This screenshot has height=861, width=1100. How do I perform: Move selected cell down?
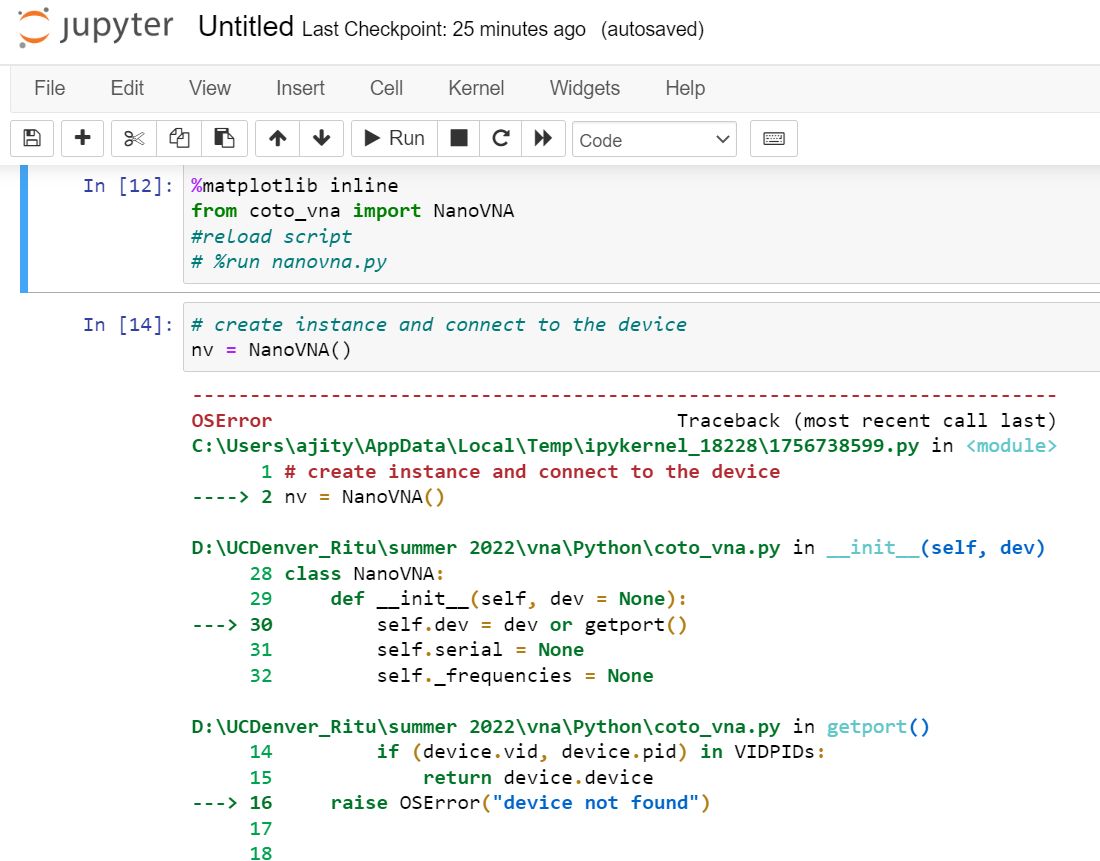click(321, 138)
